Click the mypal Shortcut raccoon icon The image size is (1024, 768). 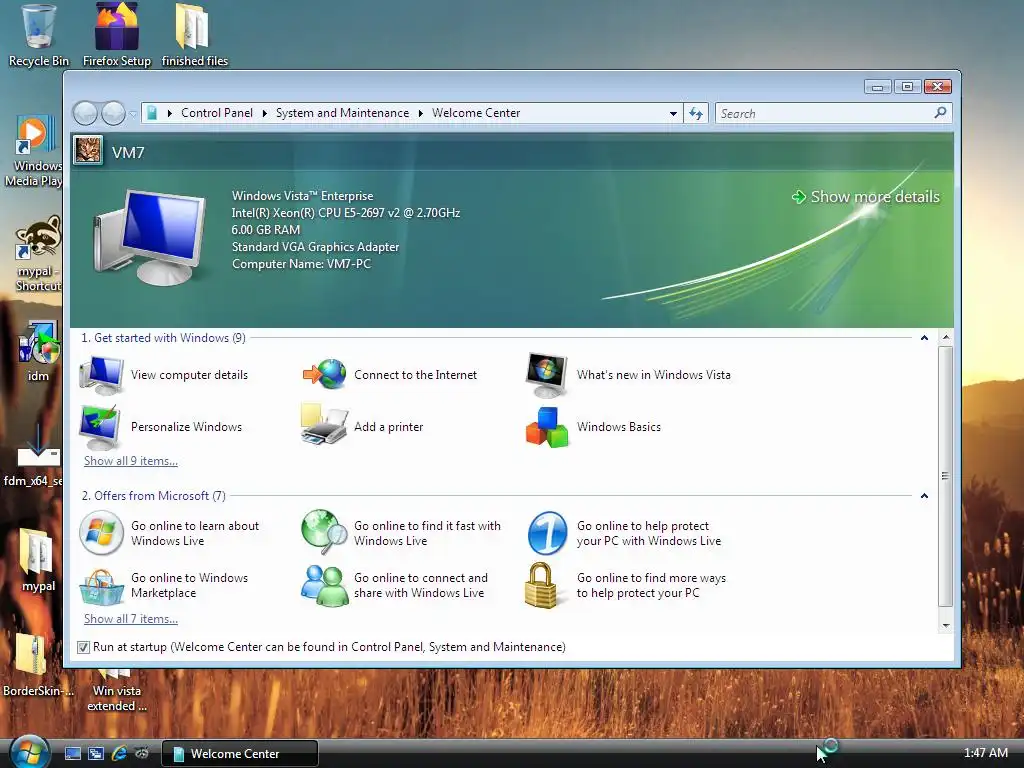pos(38,255)
